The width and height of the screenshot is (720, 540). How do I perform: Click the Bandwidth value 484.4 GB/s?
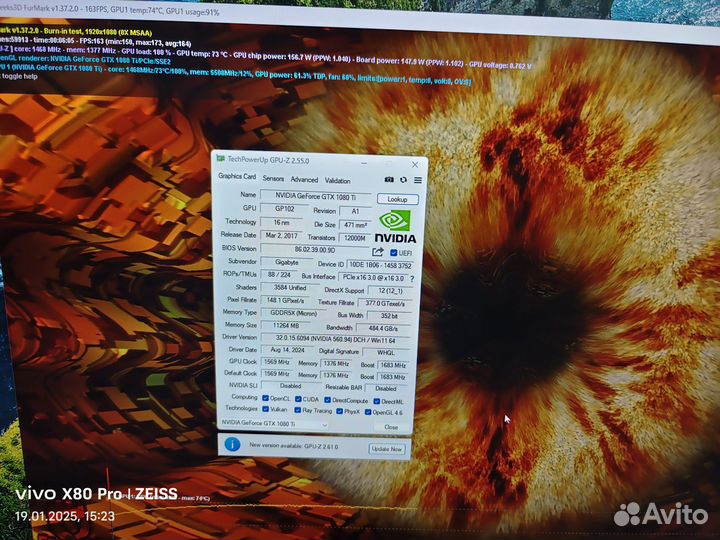(383, 328)
